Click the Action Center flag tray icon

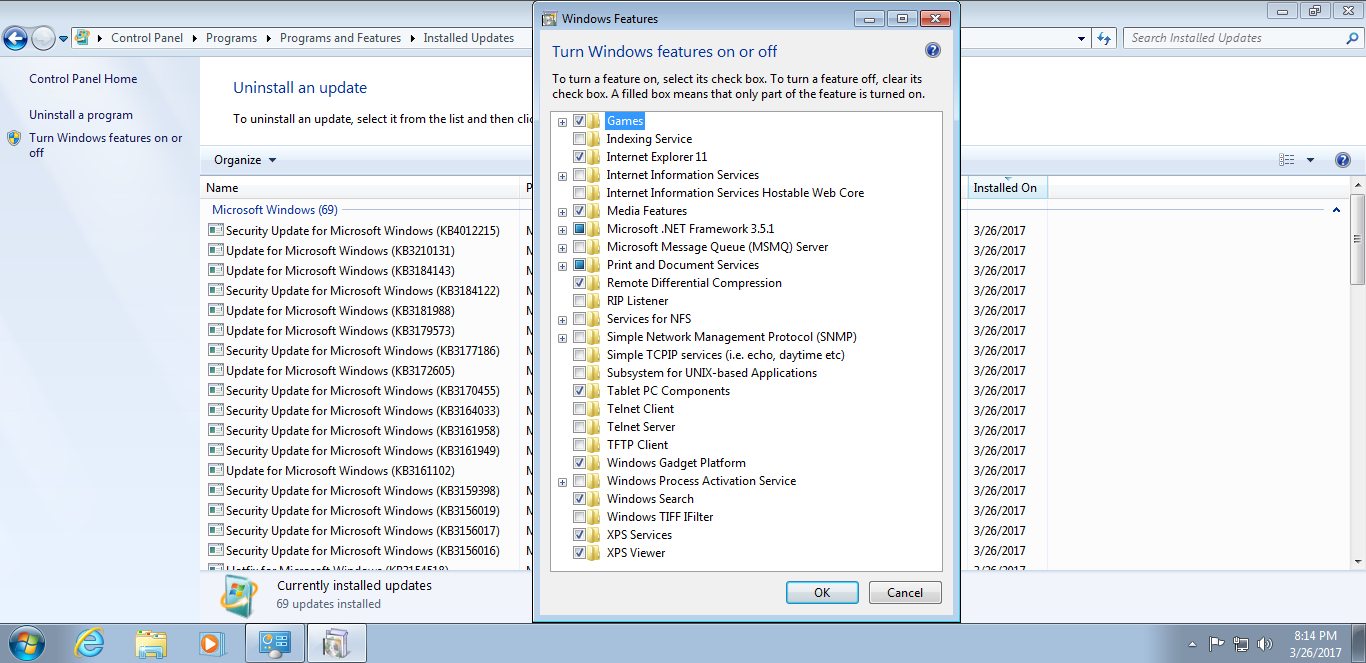point(1217,644)
